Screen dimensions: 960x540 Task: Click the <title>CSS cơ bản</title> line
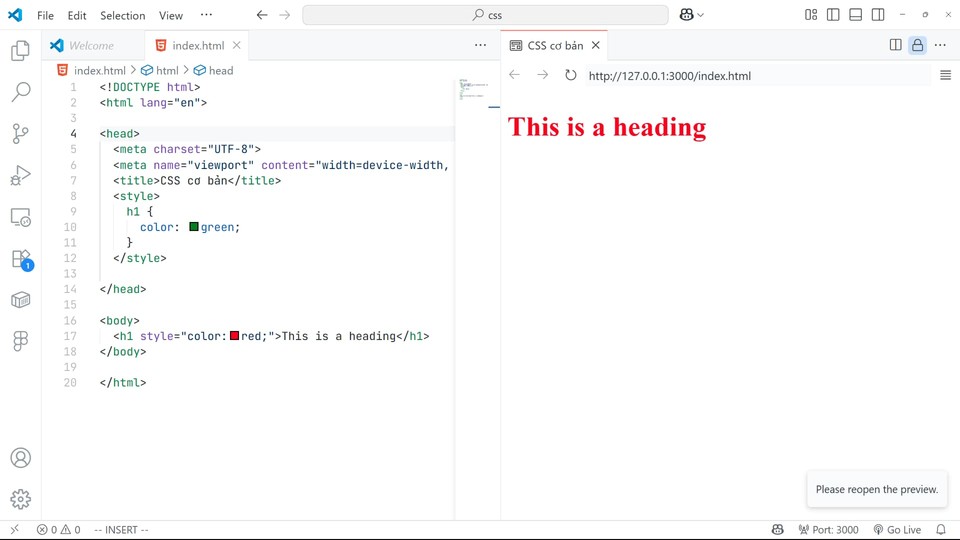[x=197, y=181]
